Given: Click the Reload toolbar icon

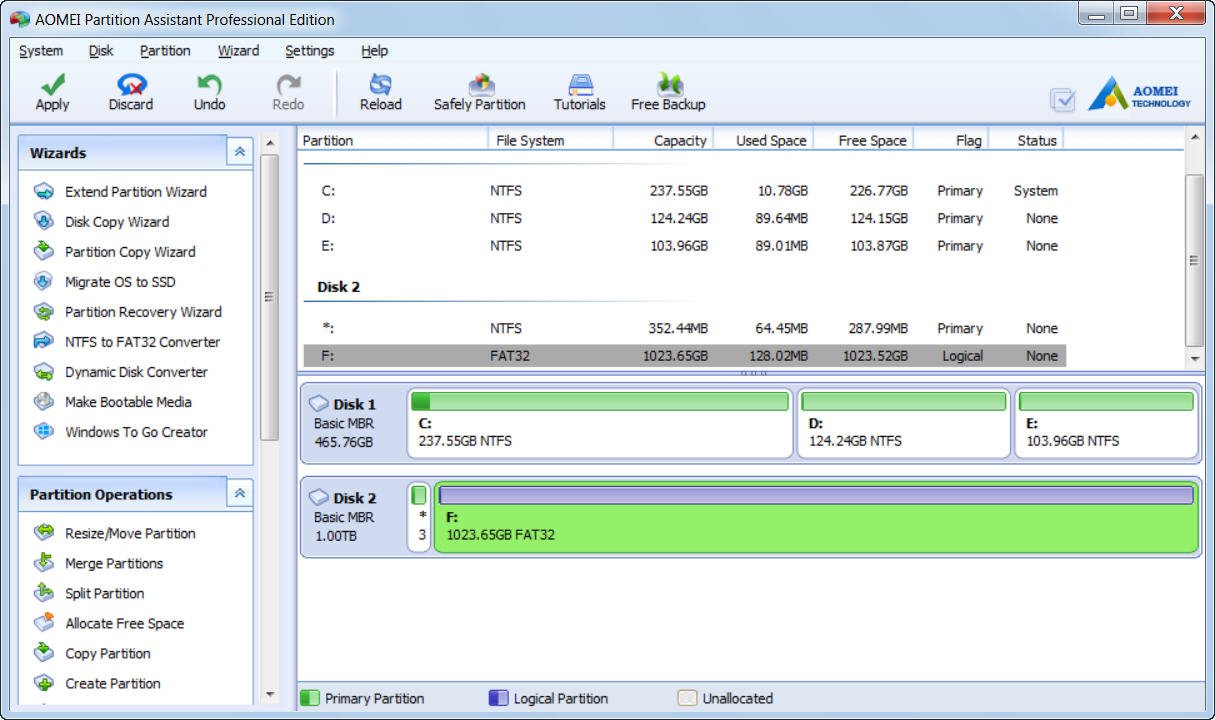Looking at the screenshot, I should coord(380,84).
